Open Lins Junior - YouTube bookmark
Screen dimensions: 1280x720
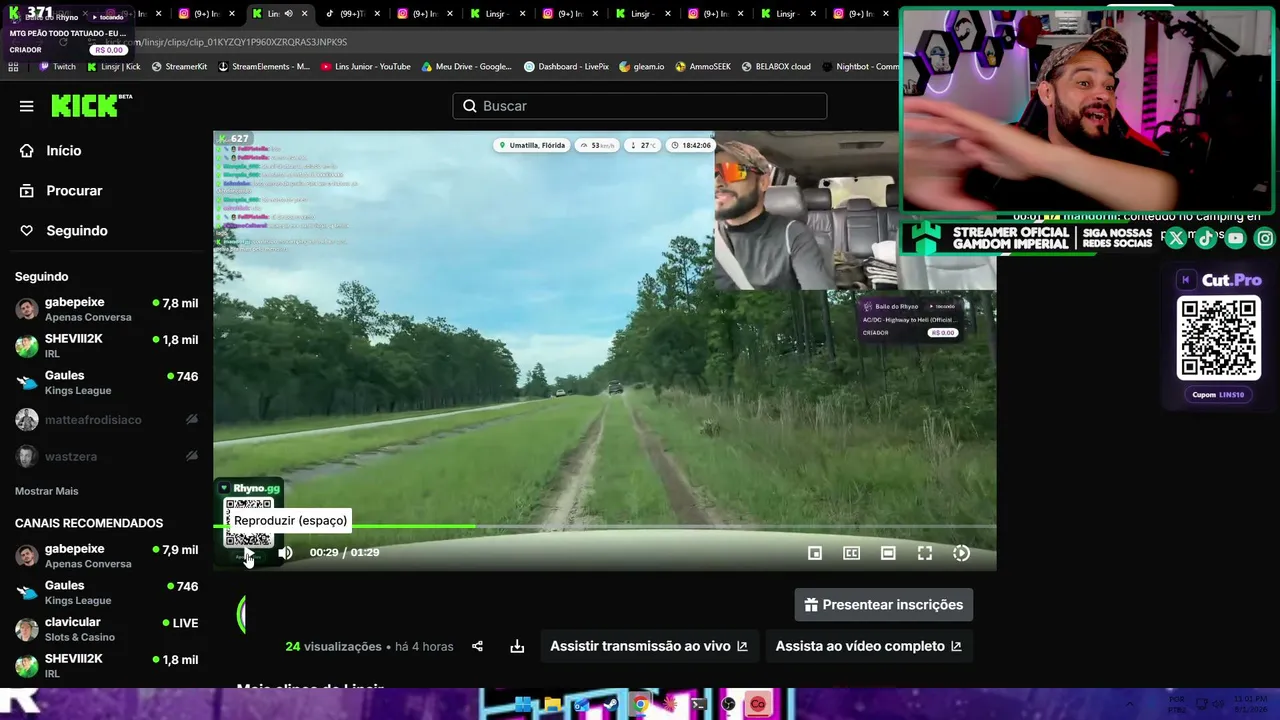click(366, 67)
